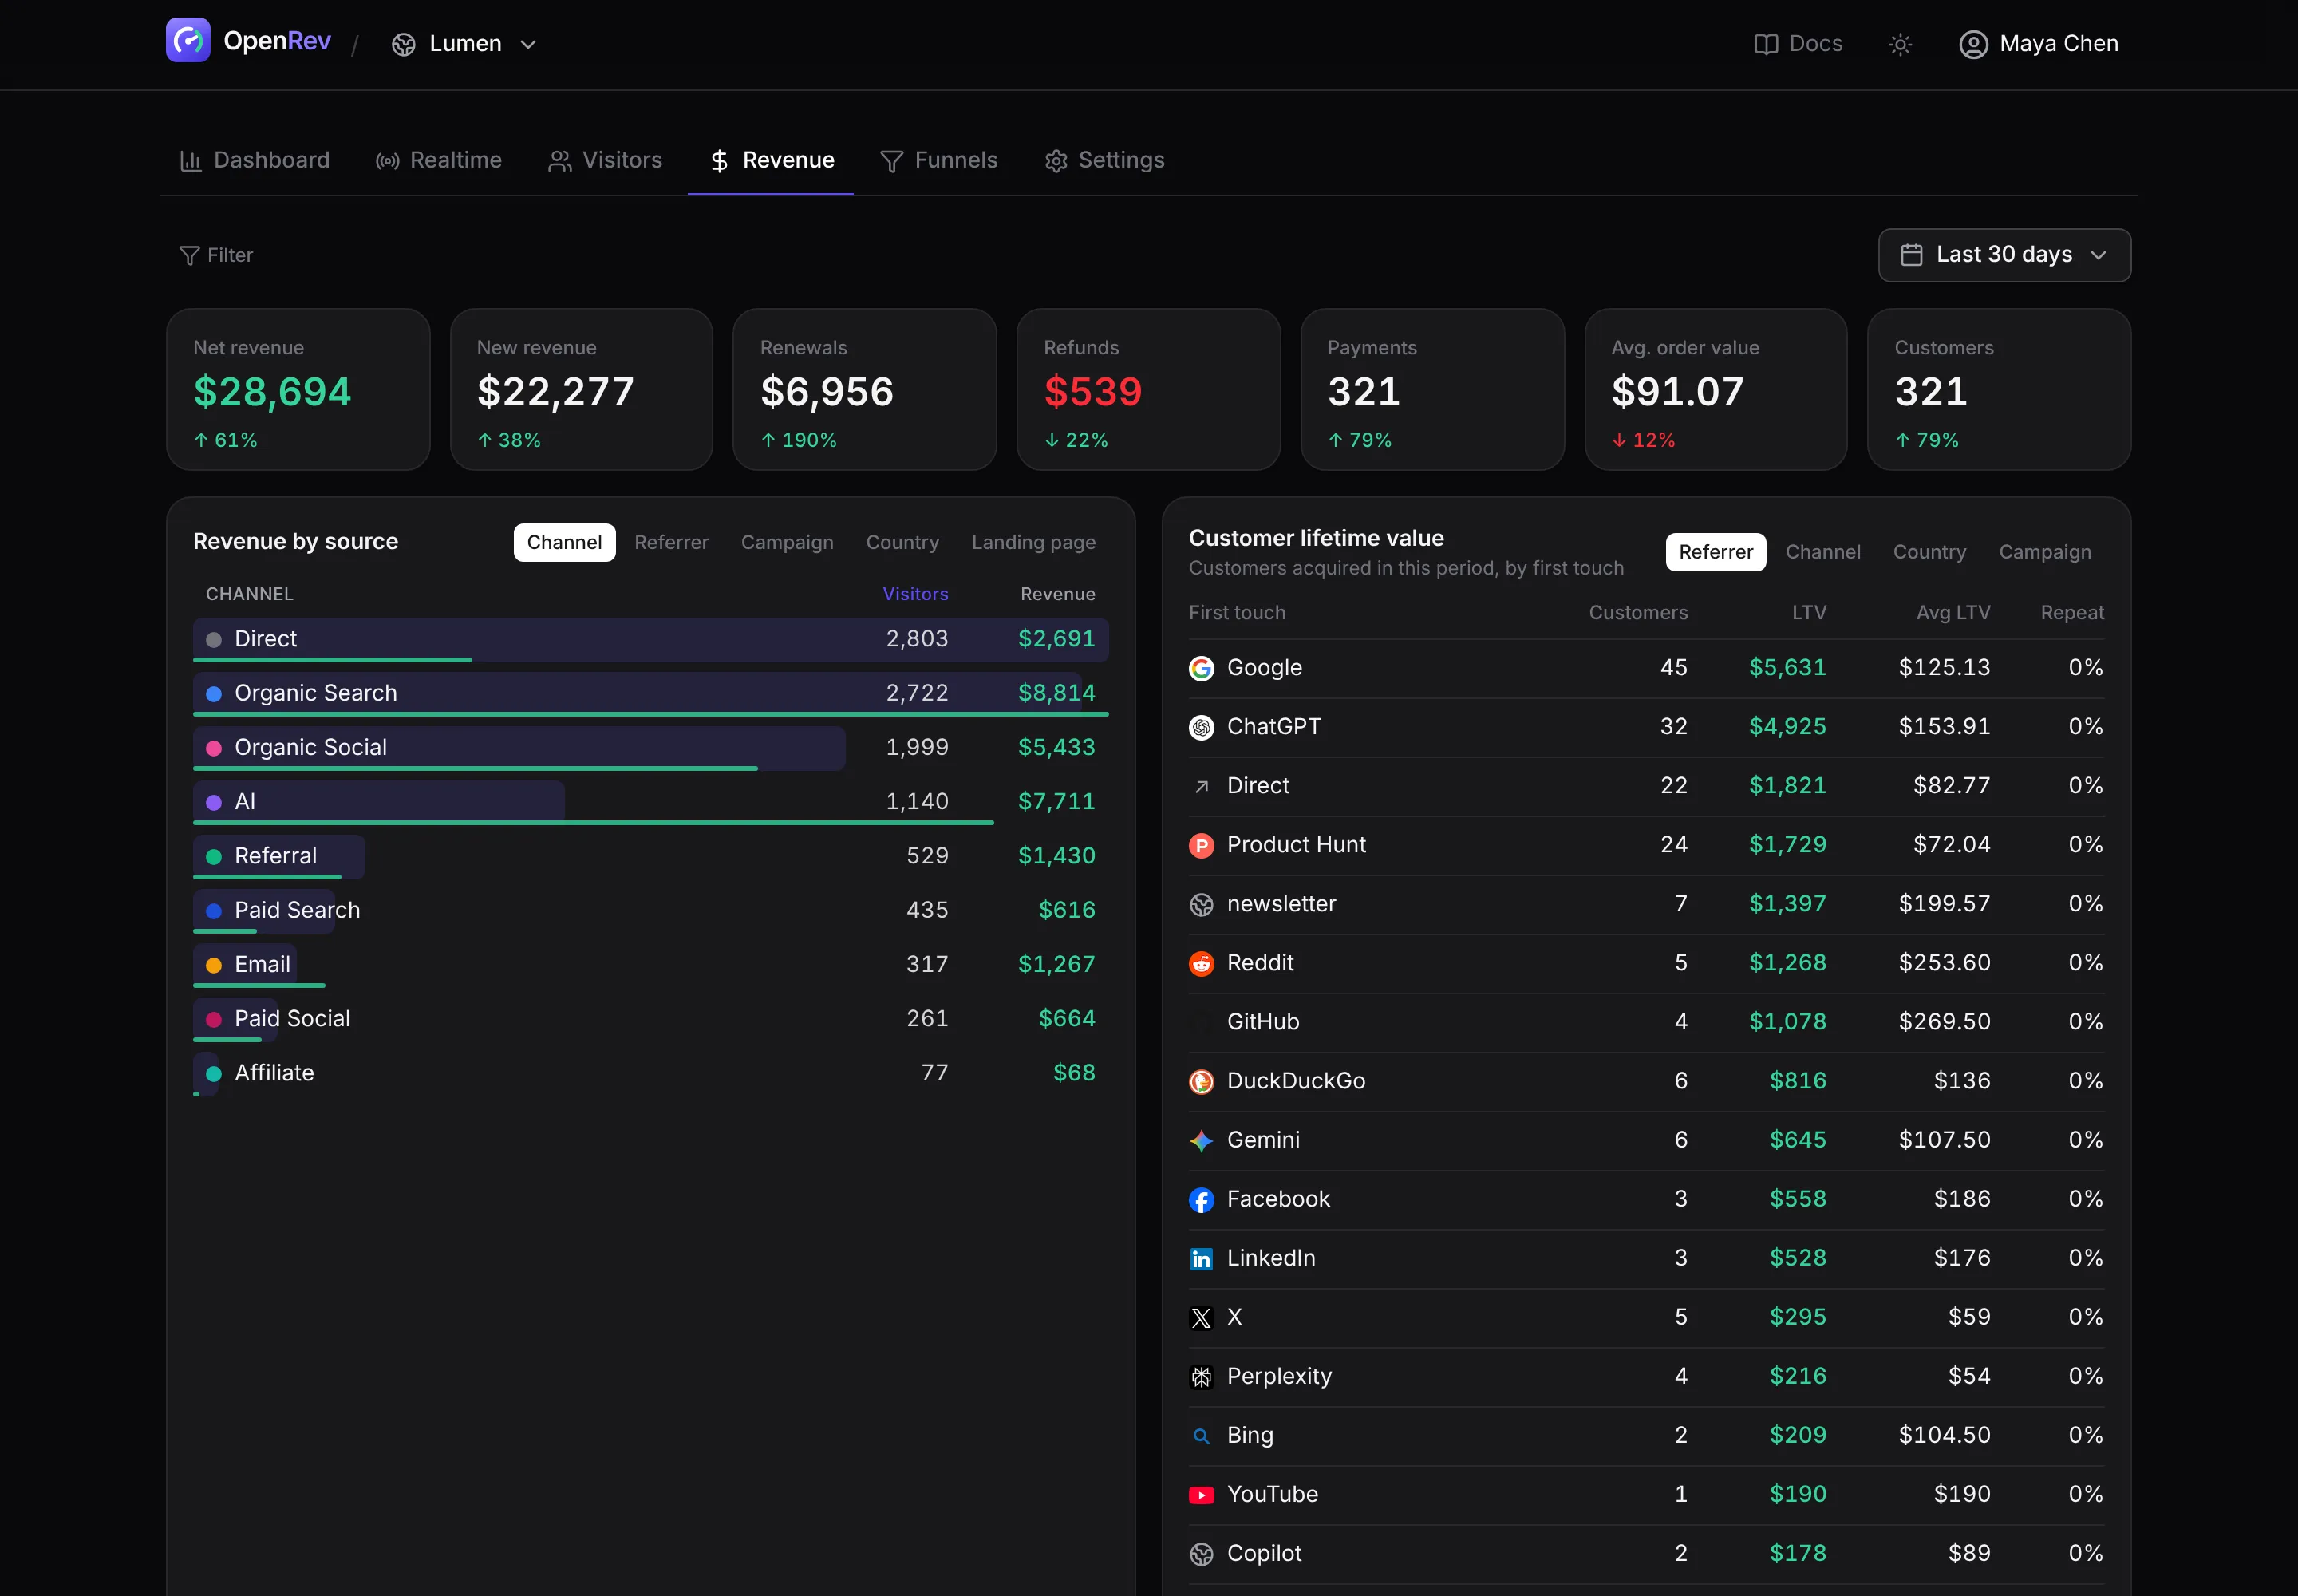The image size is (2298, 1596).
Task: Click the LinkedIn logo icon
Action: click(1201, 1259)
